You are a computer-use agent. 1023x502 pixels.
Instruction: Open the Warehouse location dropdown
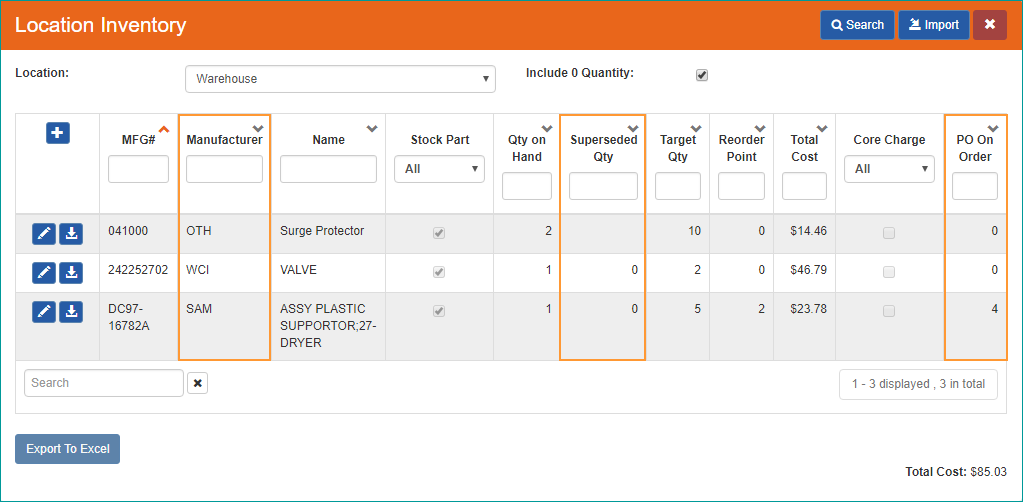(x=341, y=79)
